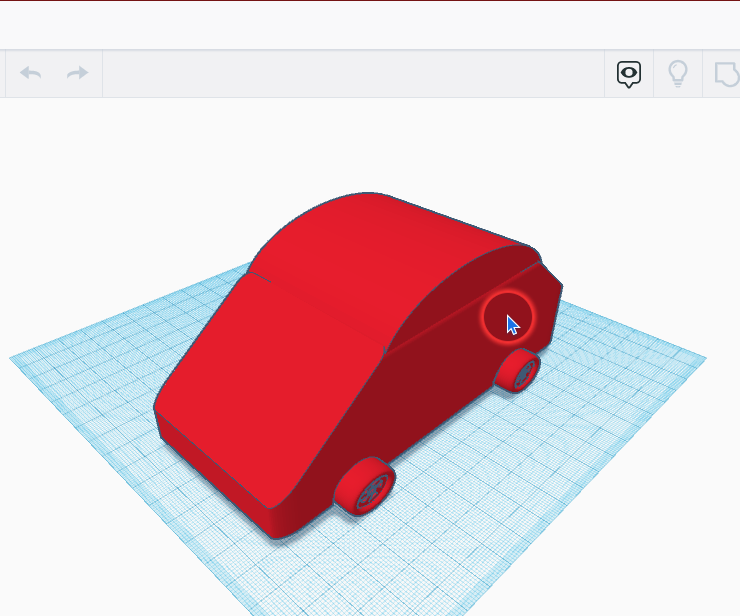Open the notes tool icon at toolbar edge
This screenshot has height=616, width=740.
tap(725, 73)
